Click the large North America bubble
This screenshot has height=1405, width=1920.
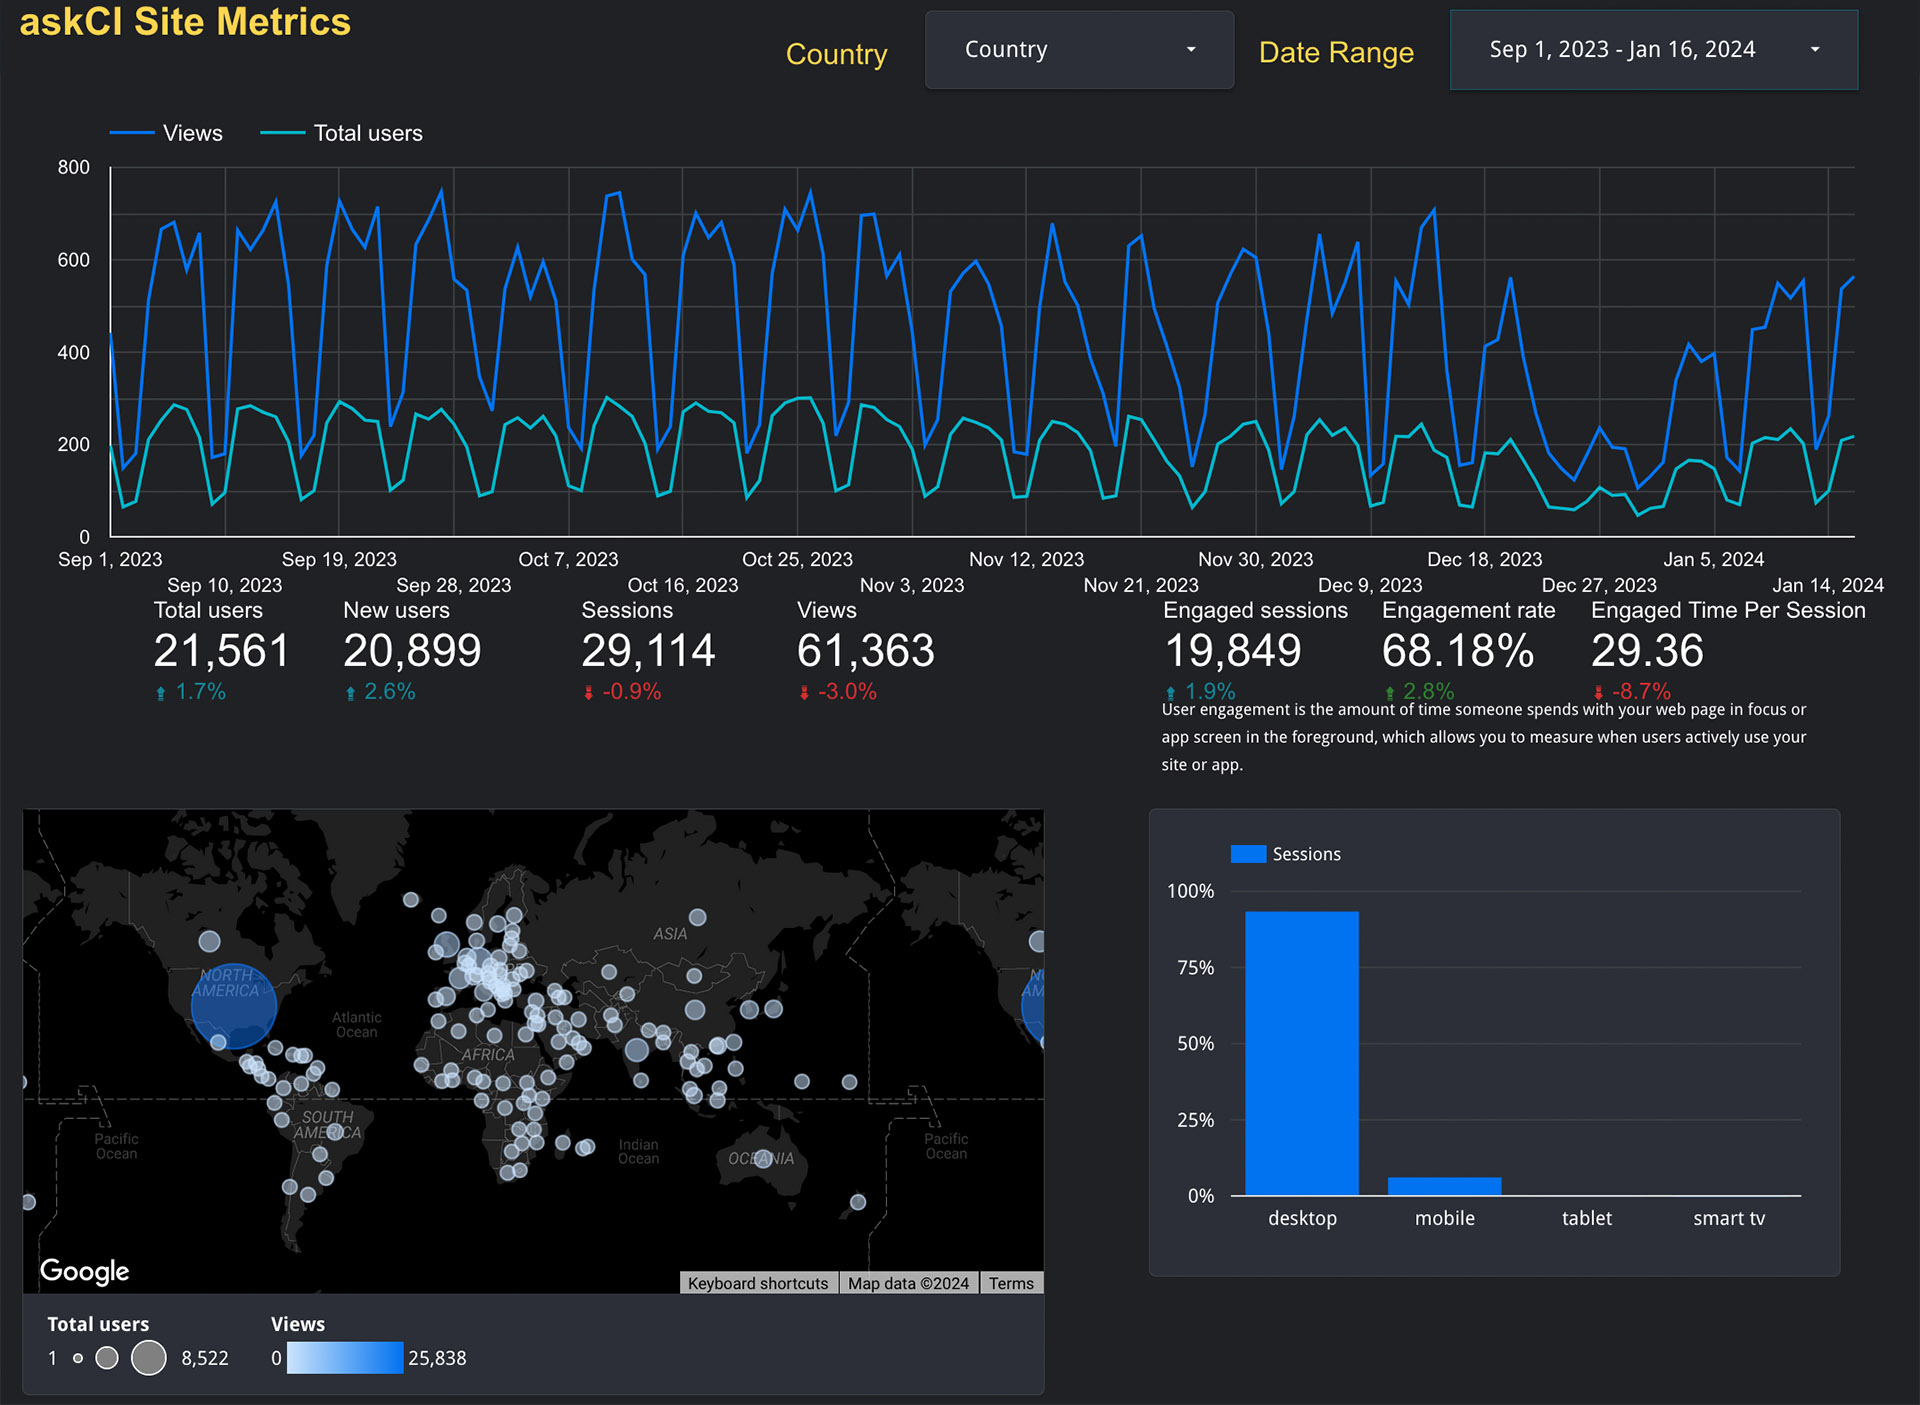click(x=233, y=1005)
